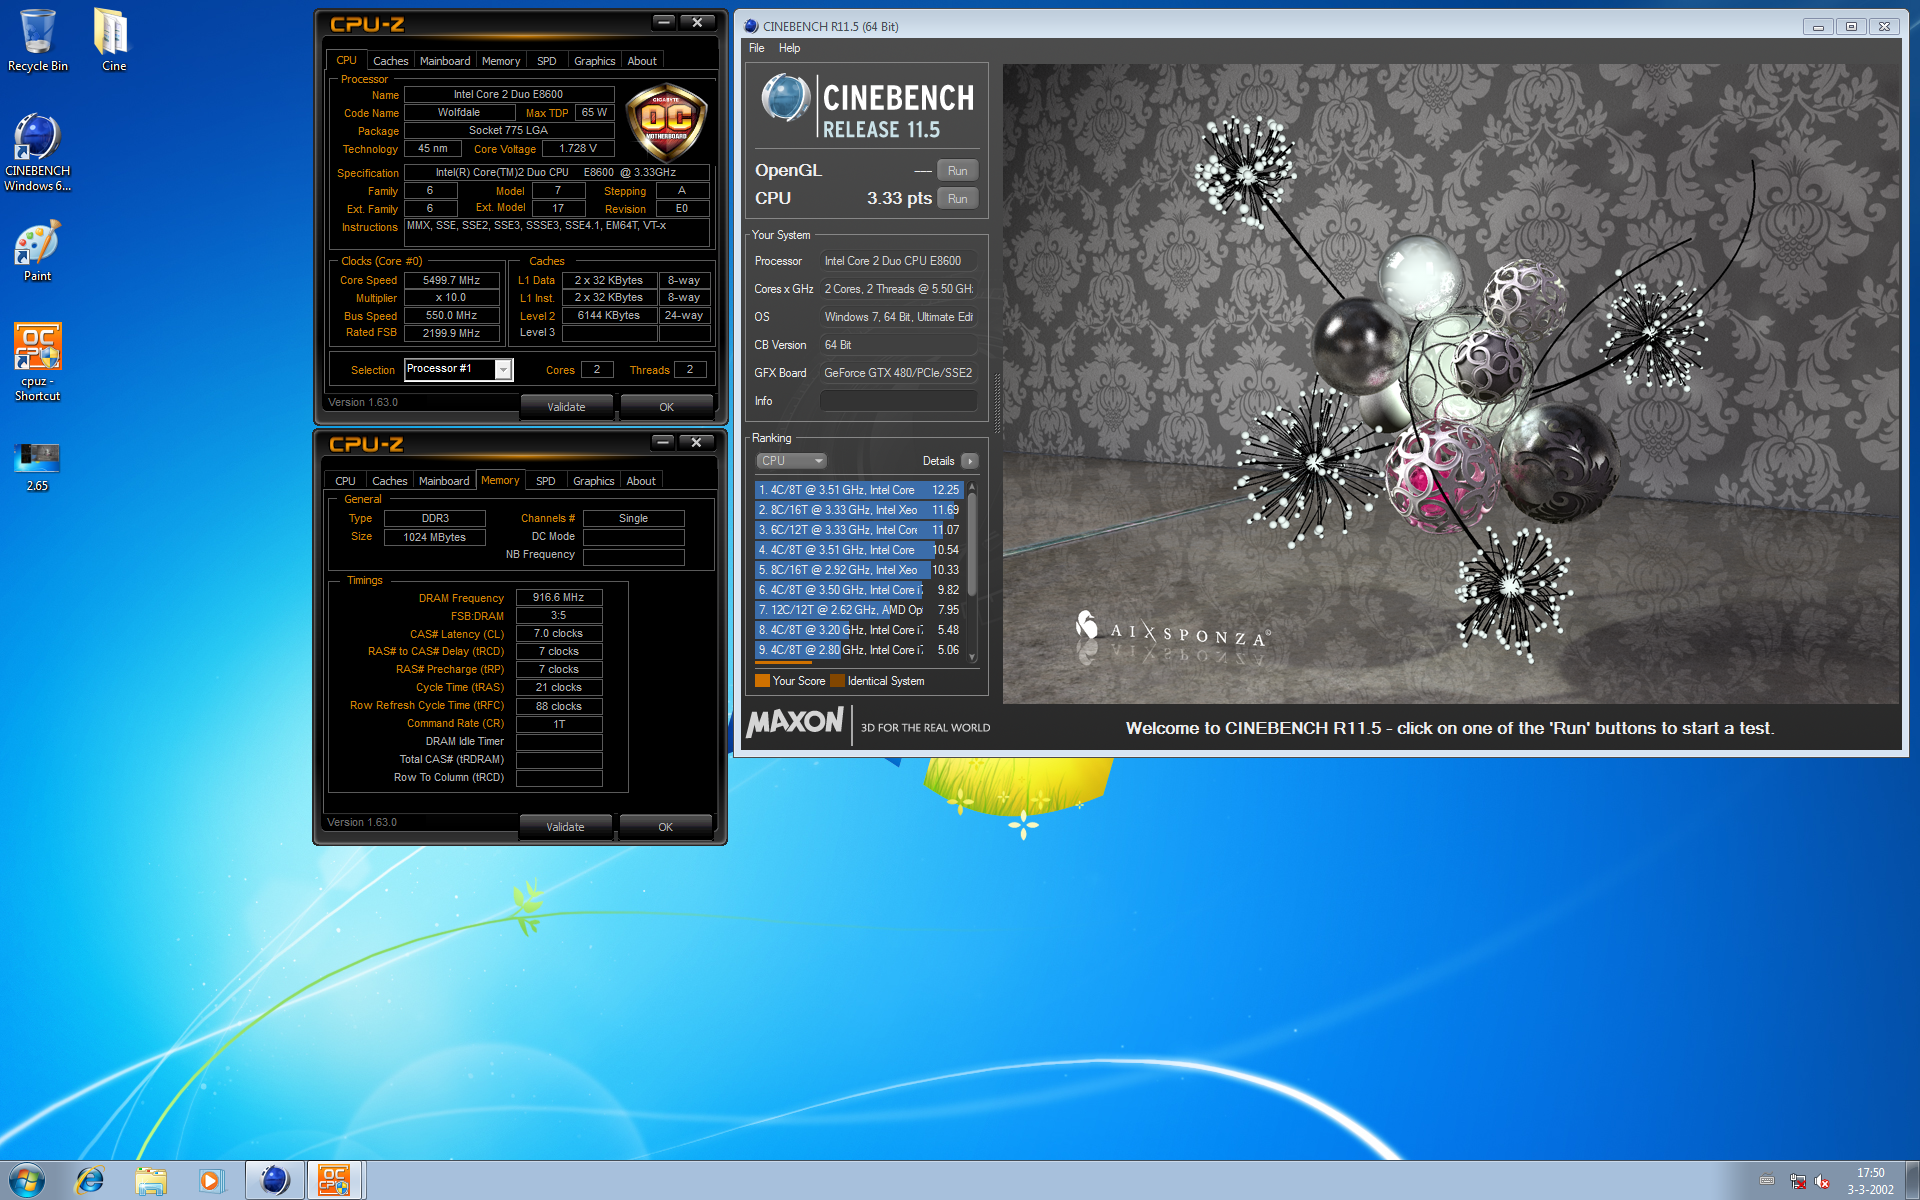This screenshot has height=1200, width=1920.
Task: Open Internet Explorer from the taskbar
Action: 90,1180
